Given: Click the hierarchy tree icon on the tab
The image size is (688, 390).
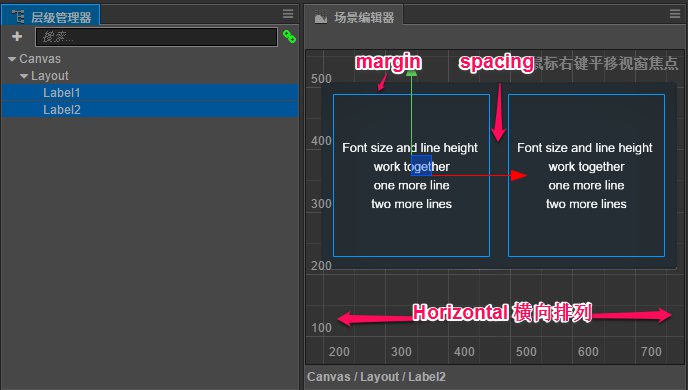Looking at the screenshot, I should pos(18,17).
